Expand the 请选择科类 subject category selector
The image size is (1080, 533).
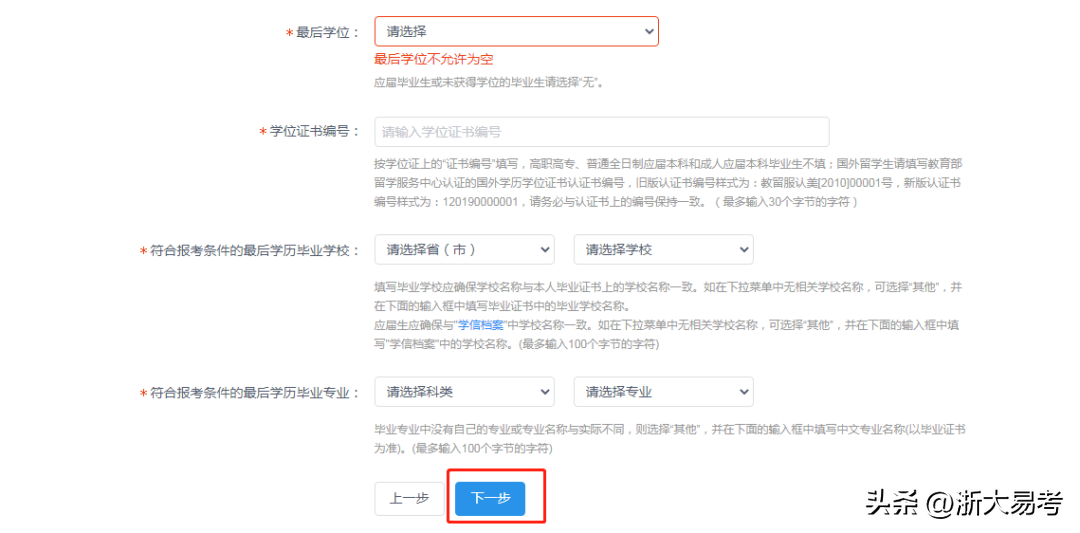point(463,391)
